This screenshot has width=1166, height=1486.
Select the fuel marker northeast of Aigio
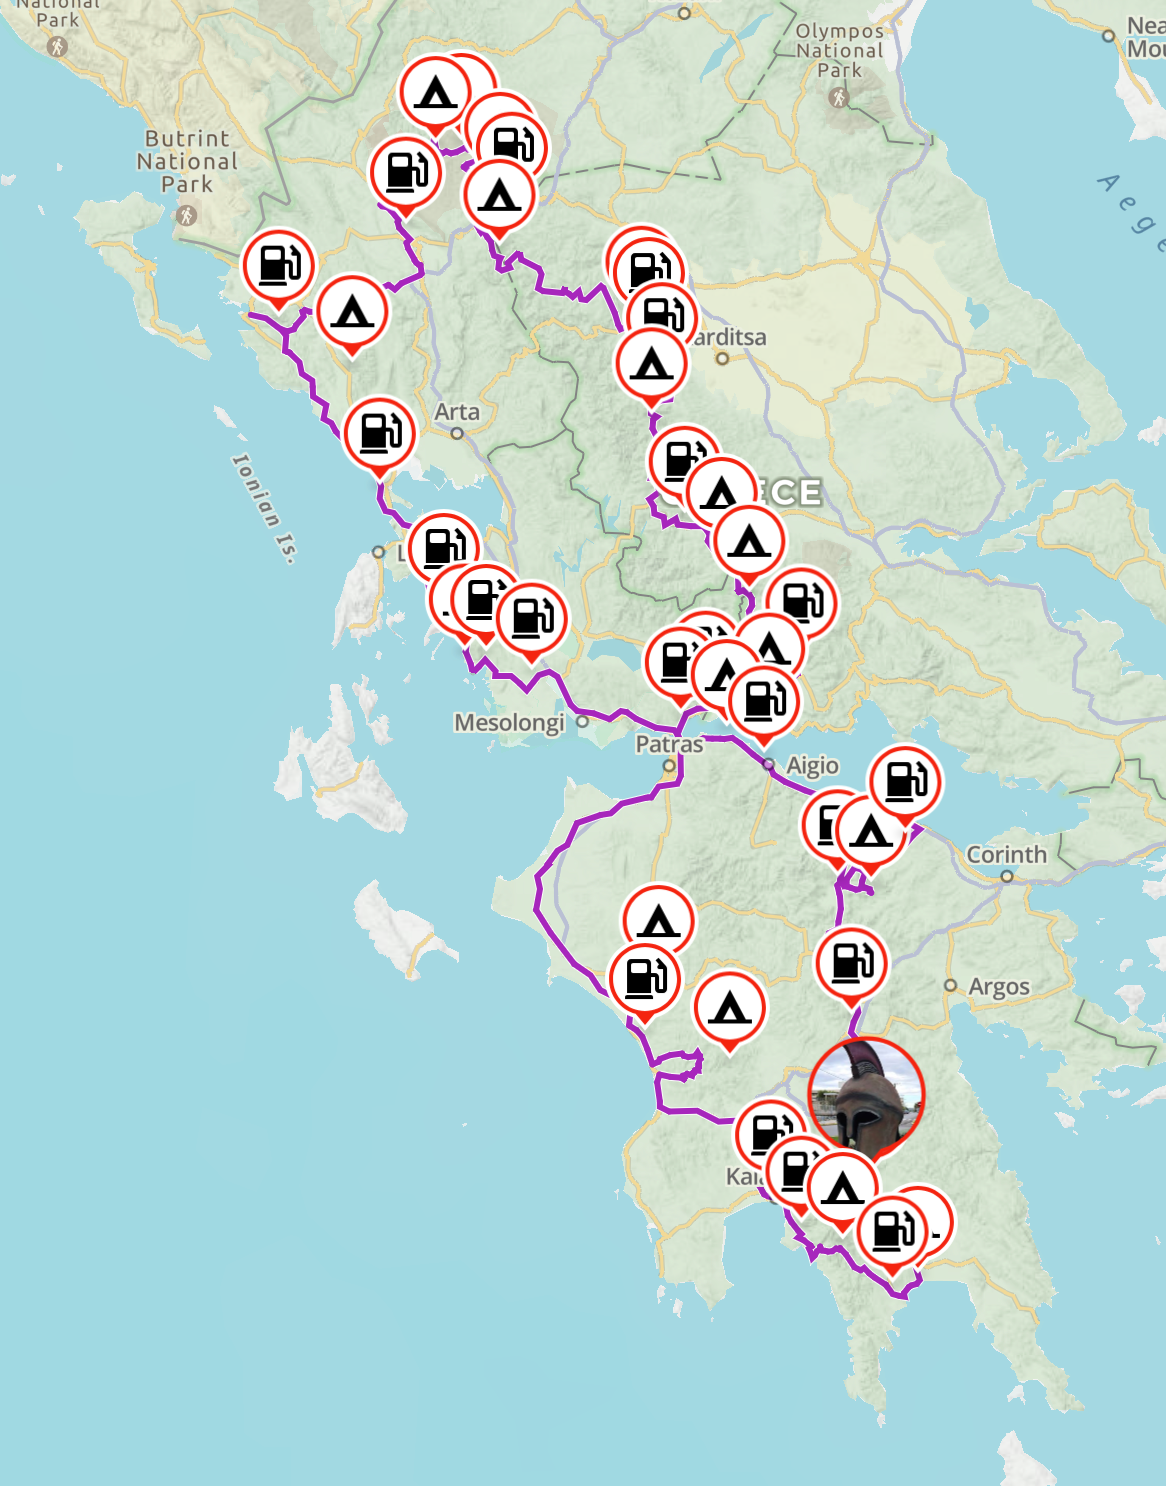(905, 782)
